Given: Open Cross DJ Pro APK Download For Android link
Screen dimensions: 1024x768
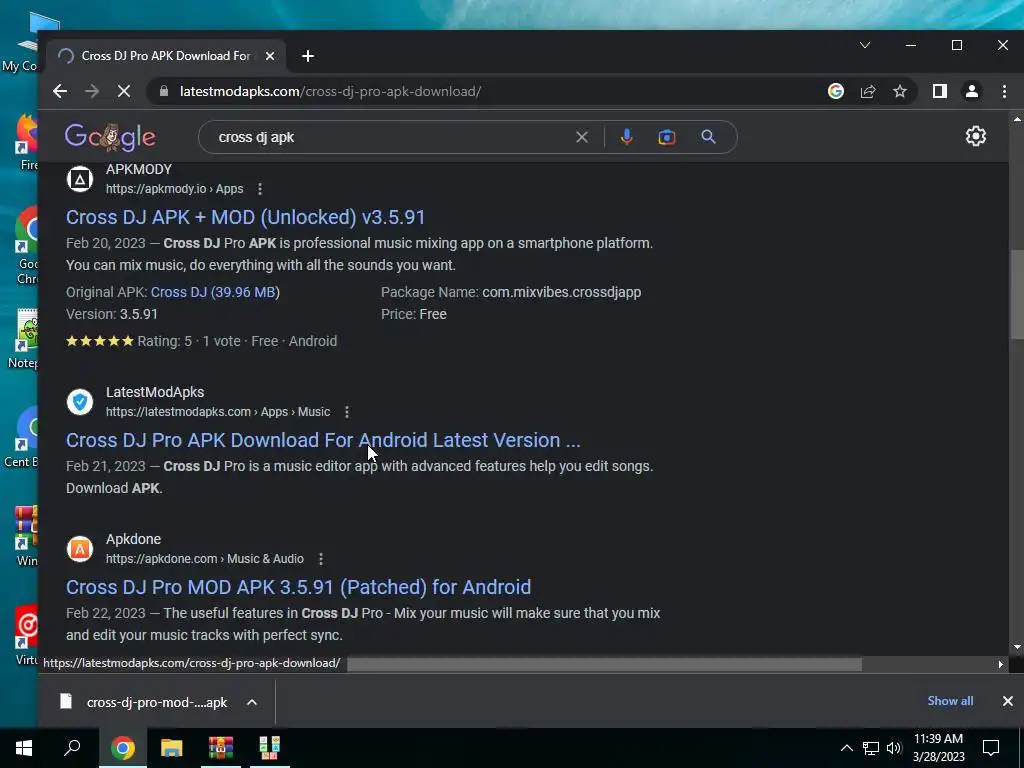Looking at the screenshot, I should 323,440.
